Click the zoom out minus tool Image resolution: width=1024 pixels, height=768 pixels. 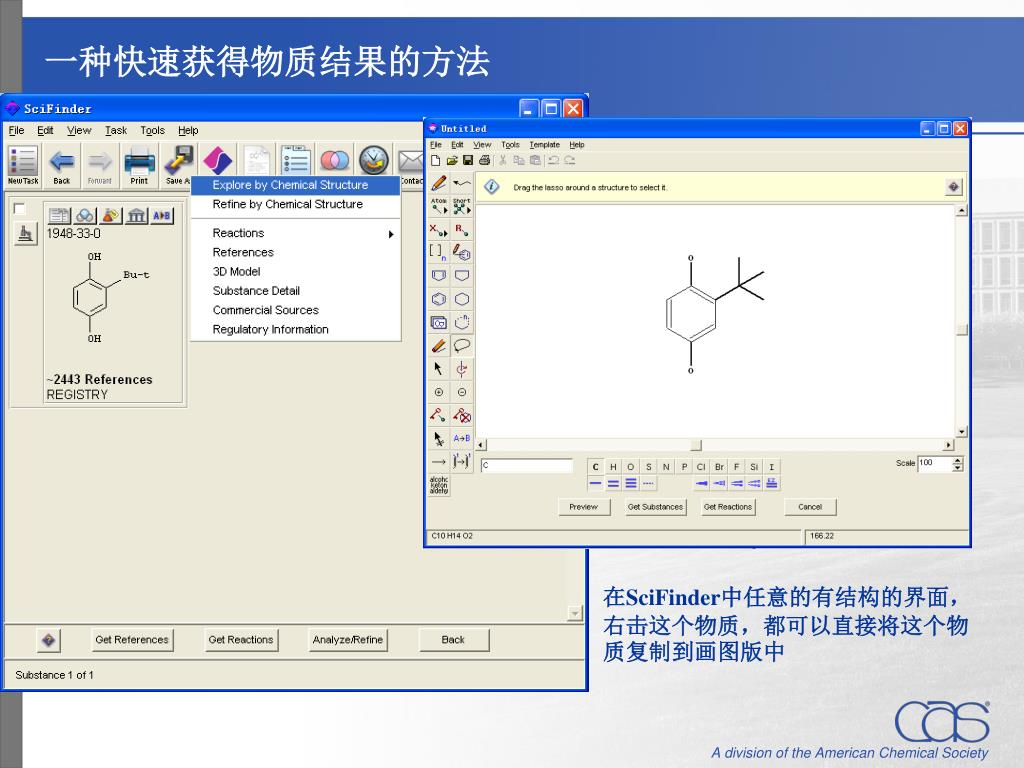coord(462,392)
